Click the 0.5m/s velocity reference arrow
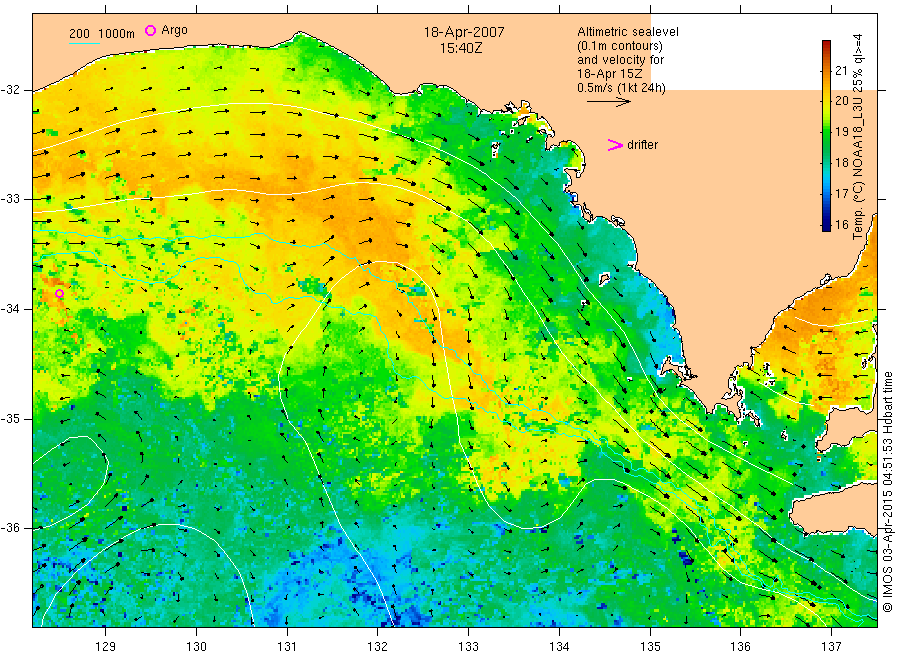Image resolution: width=900 pixels, height=660 pixels. (x=608, y=102)
